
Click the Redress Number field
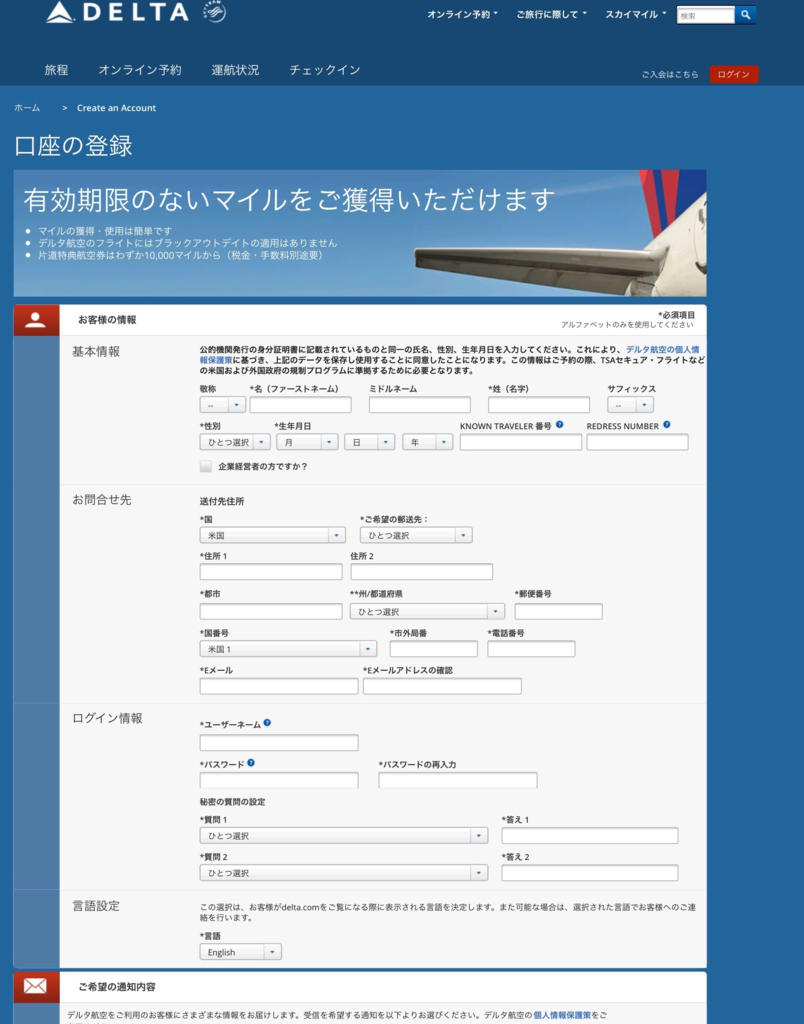coord(637,442)
